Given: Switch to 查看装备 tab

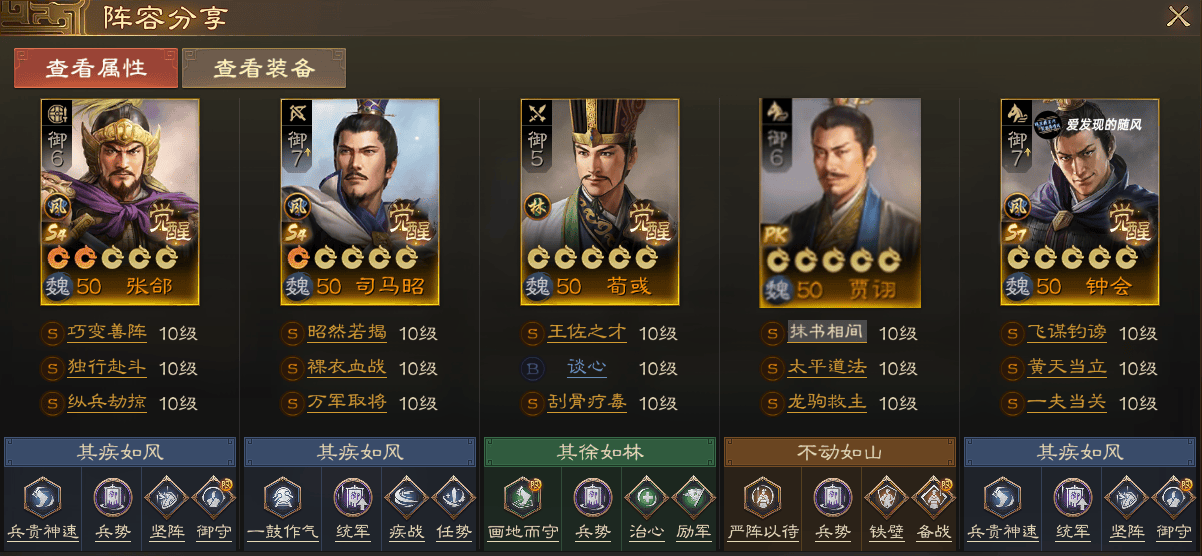Looking at the screenshot, I should [264, 68].
